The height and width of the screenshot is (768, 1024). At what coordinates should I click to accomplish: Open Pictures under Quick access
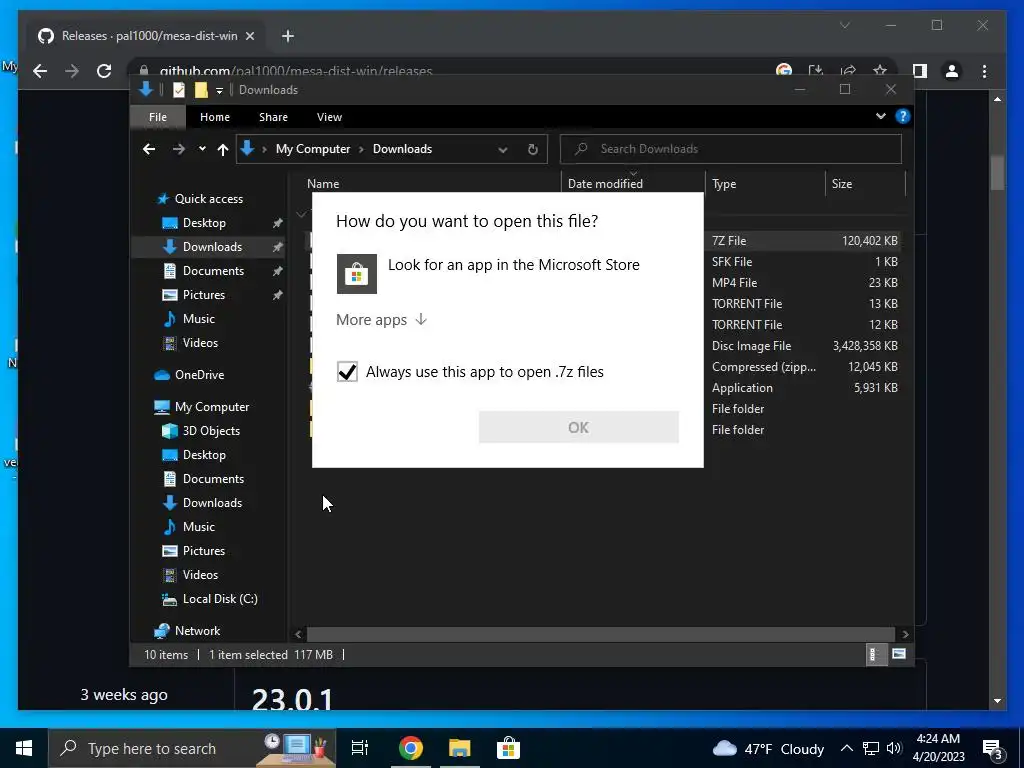[x=204, y=295]
